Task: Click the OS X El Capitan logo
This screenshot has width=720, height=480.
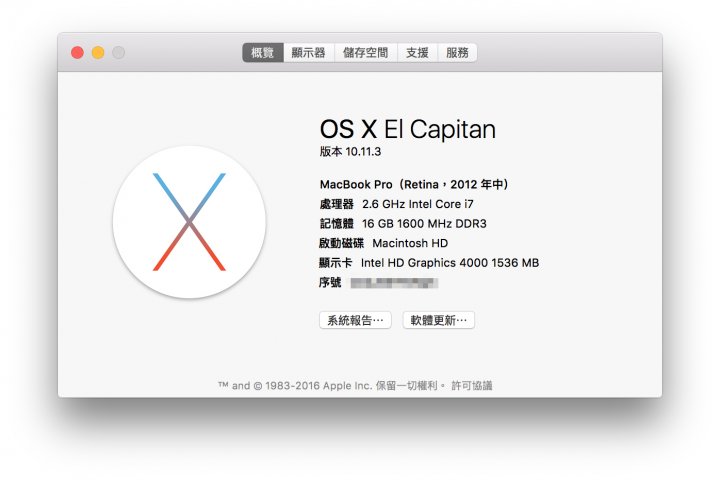Action: (189, 222)
